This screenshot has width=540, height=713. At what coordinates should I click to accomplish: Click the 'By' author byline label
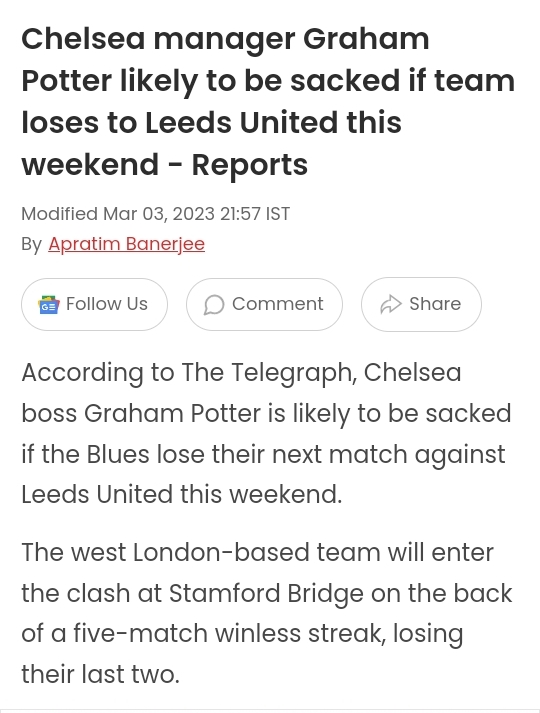pyautogui.click(x=31, y=244)
